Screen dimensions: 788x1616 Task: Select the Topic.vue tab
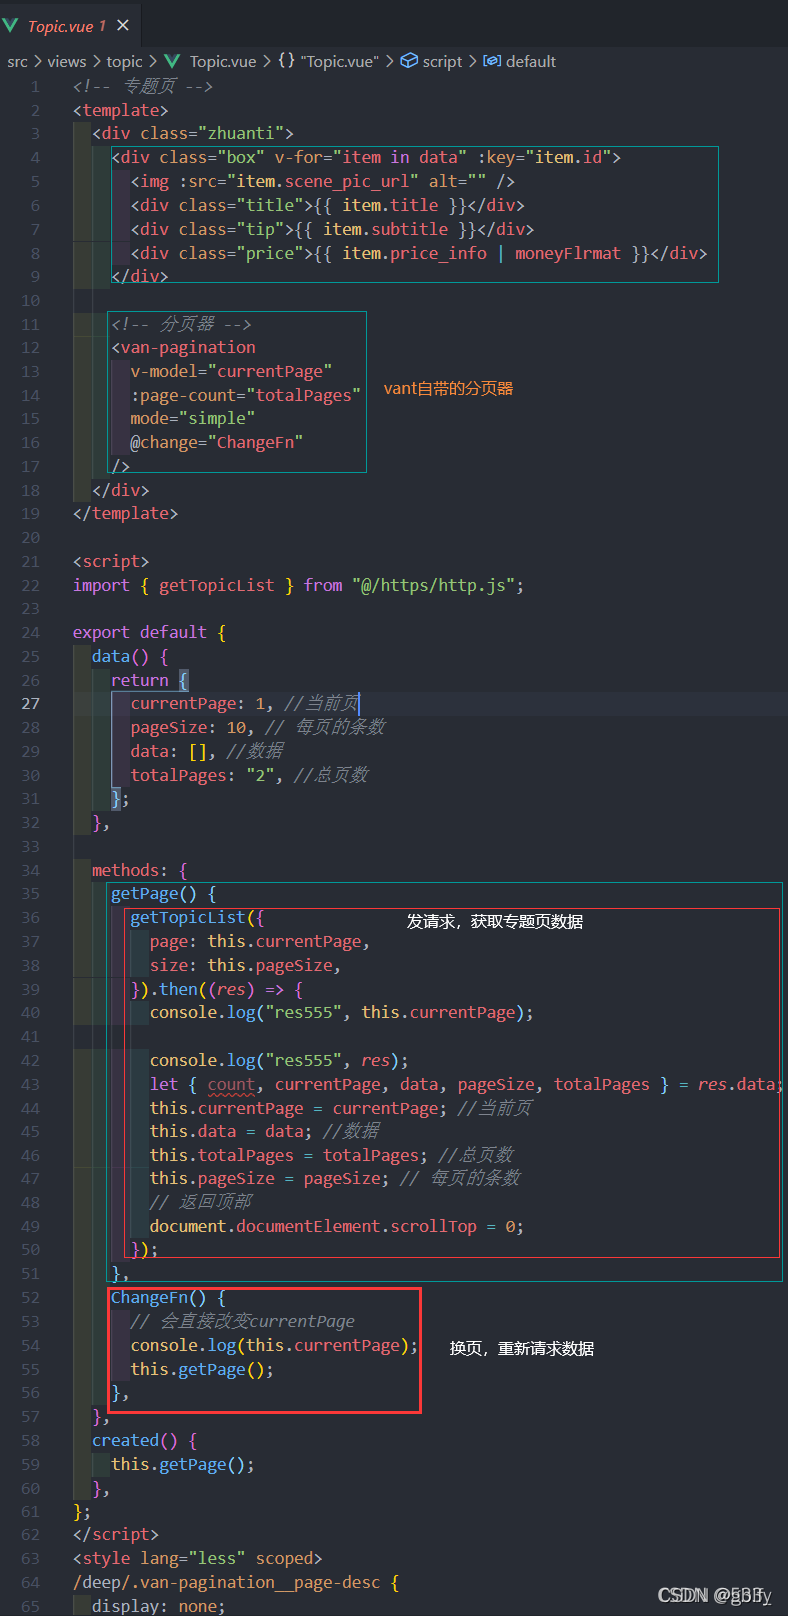pos(68,25)
